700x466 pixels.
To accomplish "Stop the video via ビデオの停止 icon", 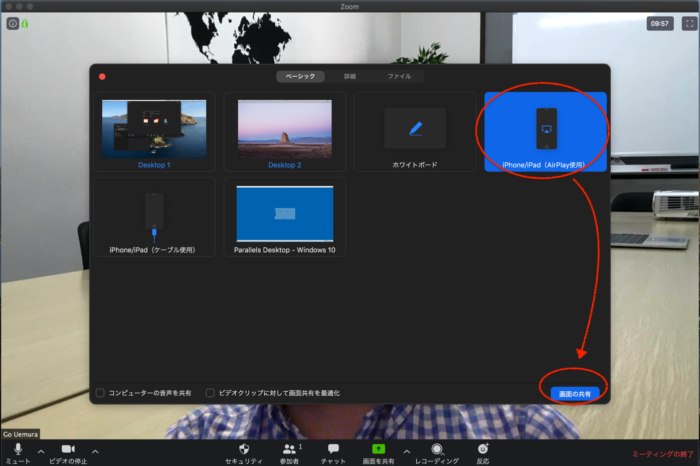I will [x=68, y=449].
